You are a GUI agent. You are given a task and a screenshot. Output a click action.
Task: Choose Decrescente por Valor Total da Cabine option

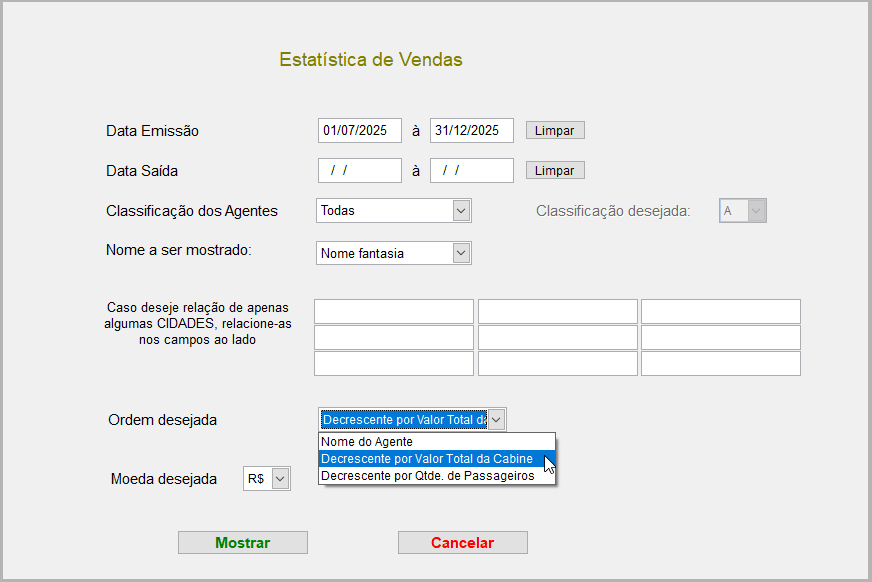coord(436,459)
